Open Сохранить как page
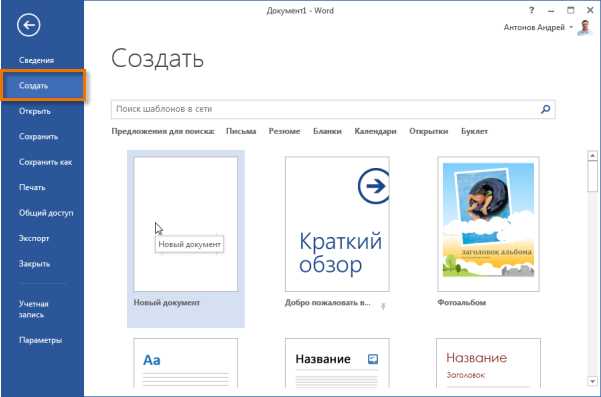601x397 pixels. [x=45, y=162]
